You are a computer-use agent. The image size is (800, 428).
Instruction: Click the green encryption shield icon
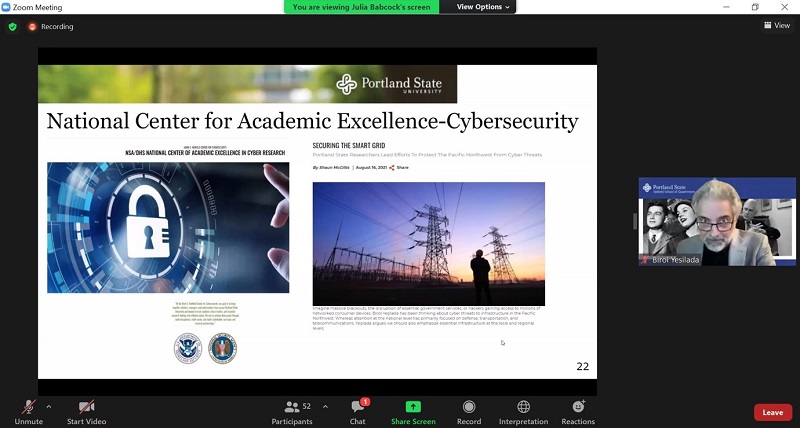pyautogui.click(x=13, y=27)
